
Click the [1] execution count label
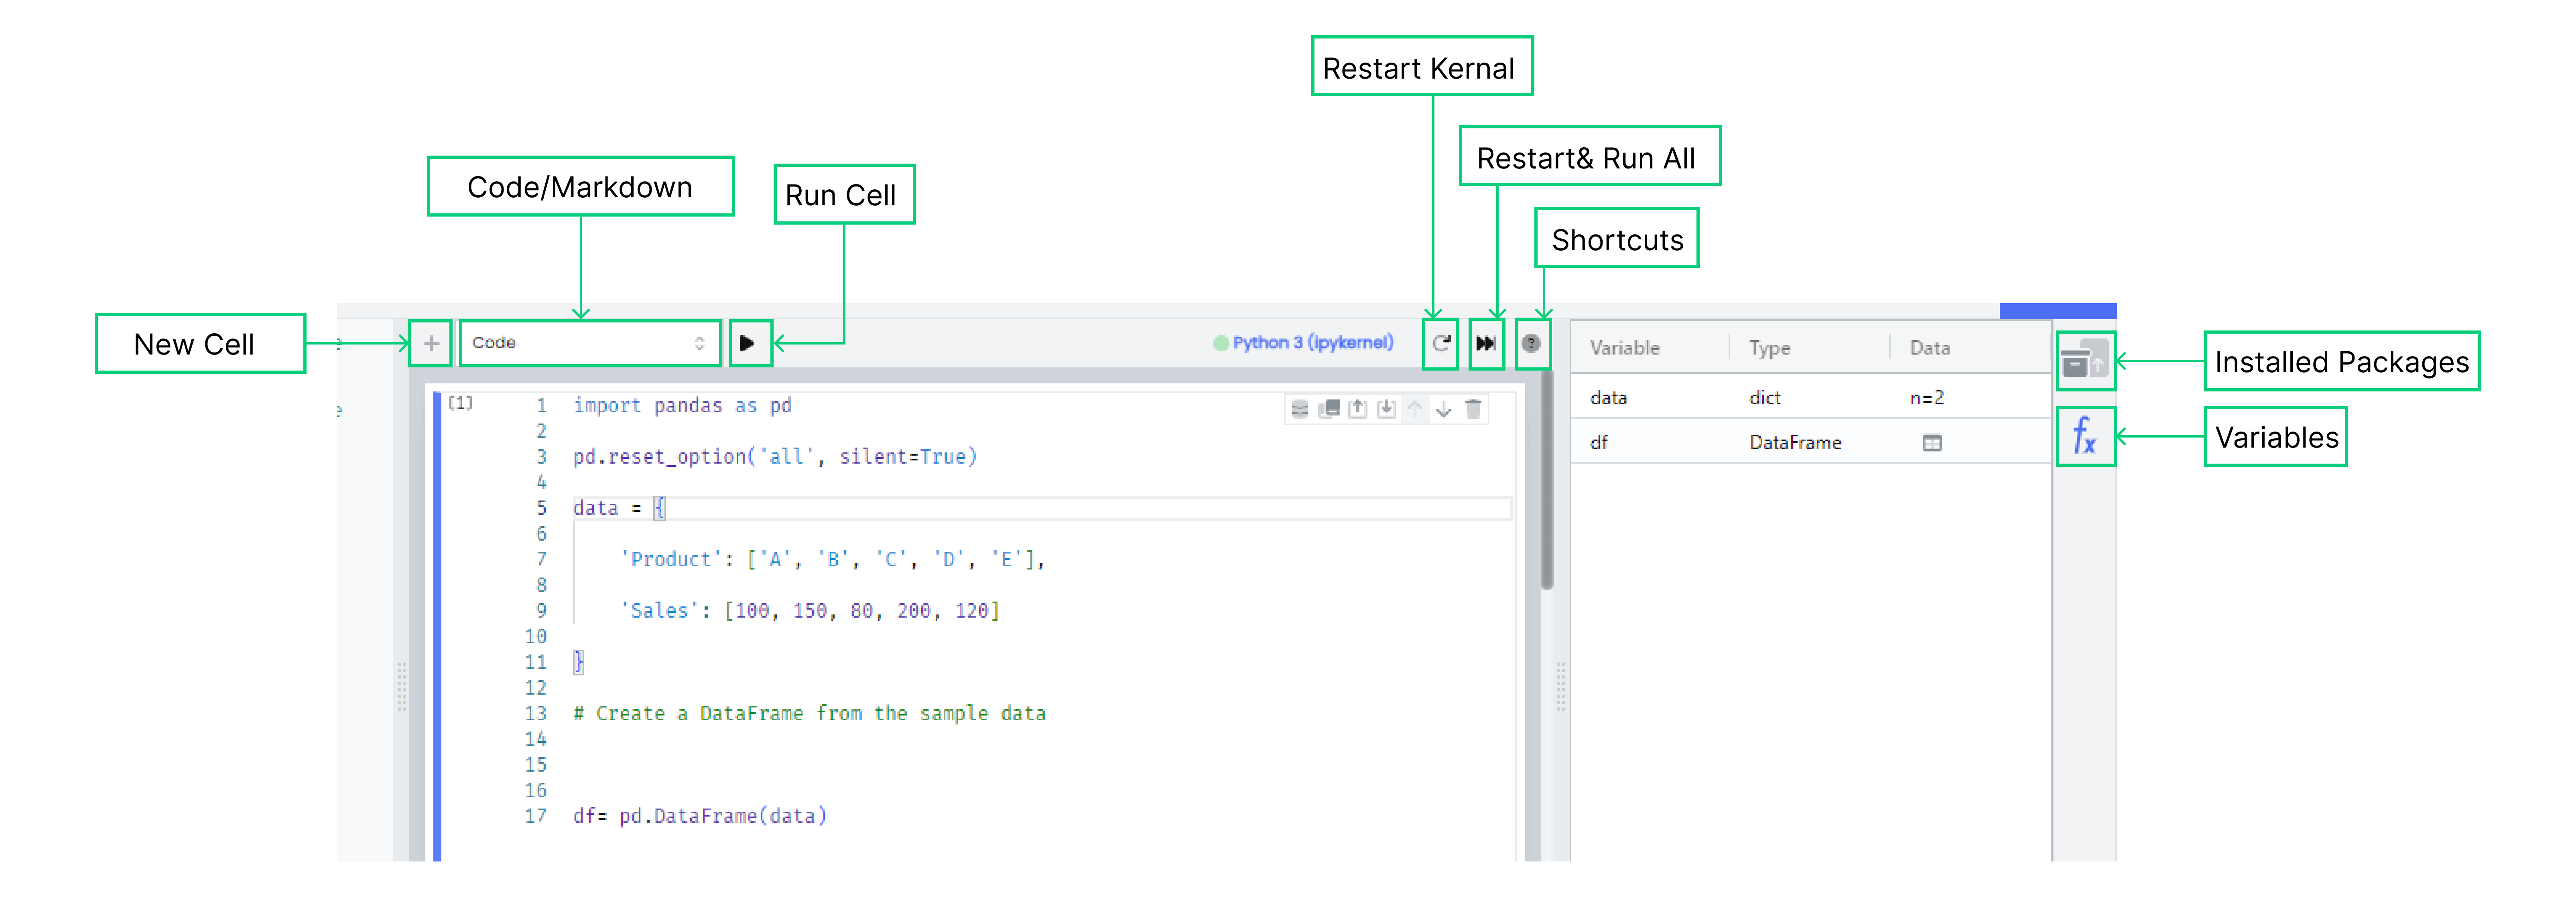point(460,403)
